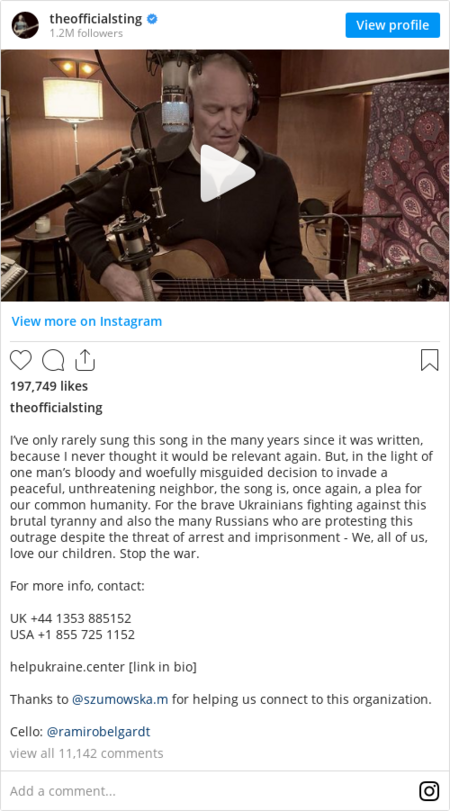
Task: Click theofficialsting name above the caption
Action: click(x=56, y=408)
